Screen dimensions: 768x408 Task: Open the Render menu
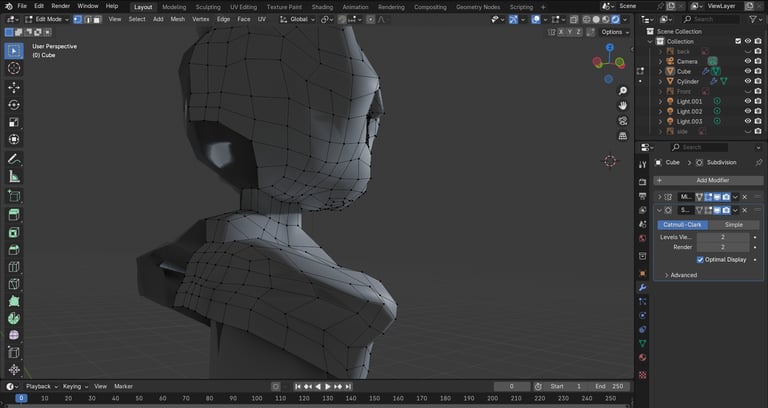coord(60,6)
